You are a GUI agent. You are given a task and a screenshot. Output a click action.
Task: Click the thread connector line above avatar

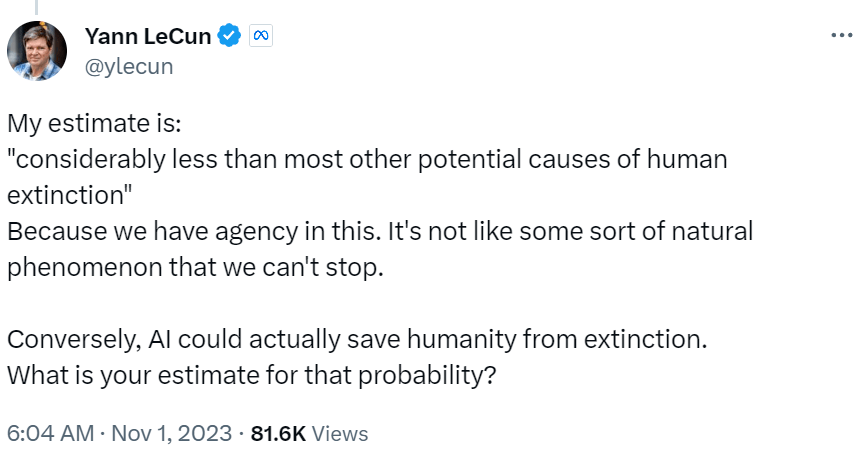click(37, 8)
